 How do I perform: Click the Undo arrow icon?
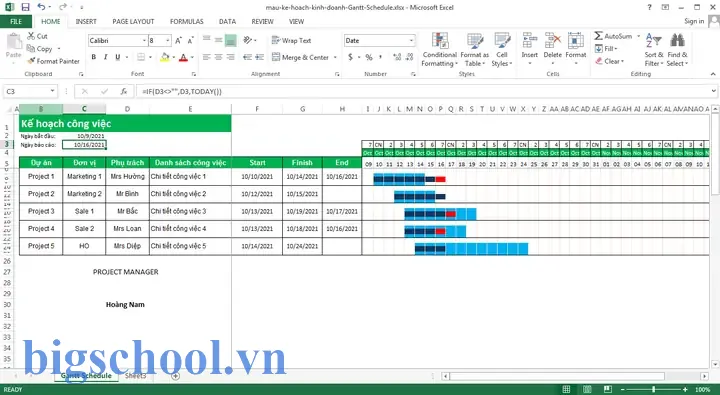[41, 7]
